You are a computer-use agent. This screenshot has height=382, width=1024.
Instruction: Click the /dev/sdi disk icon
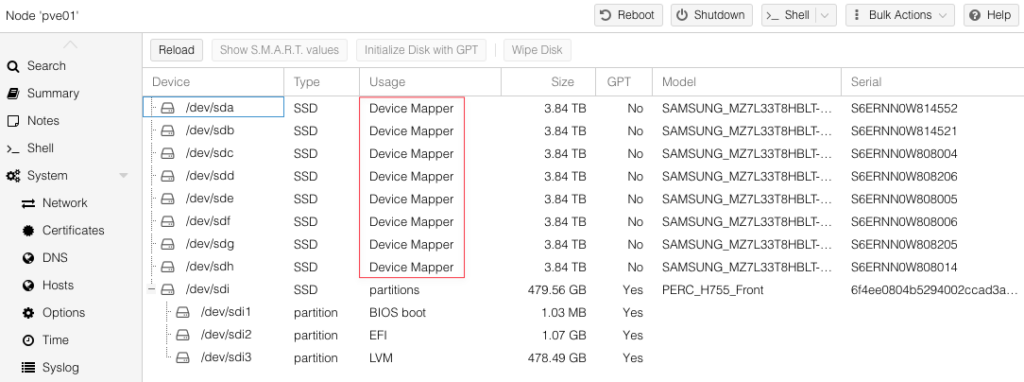tap(168, 289)
